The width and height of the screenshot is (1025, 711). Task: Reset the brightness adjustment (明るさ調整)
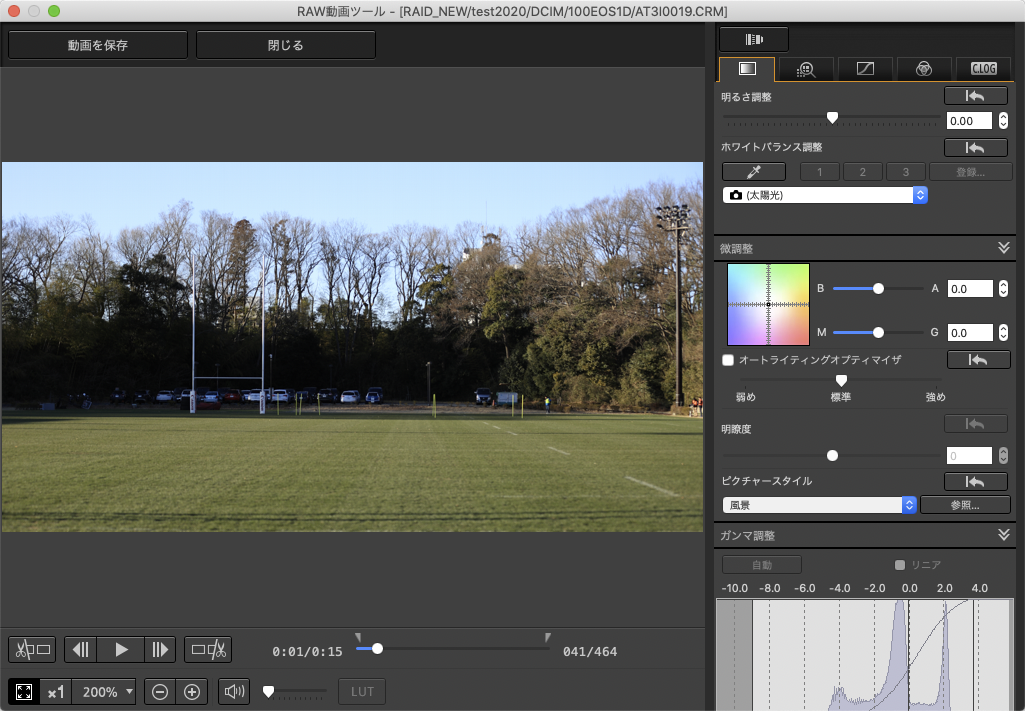tap(976, 96)
